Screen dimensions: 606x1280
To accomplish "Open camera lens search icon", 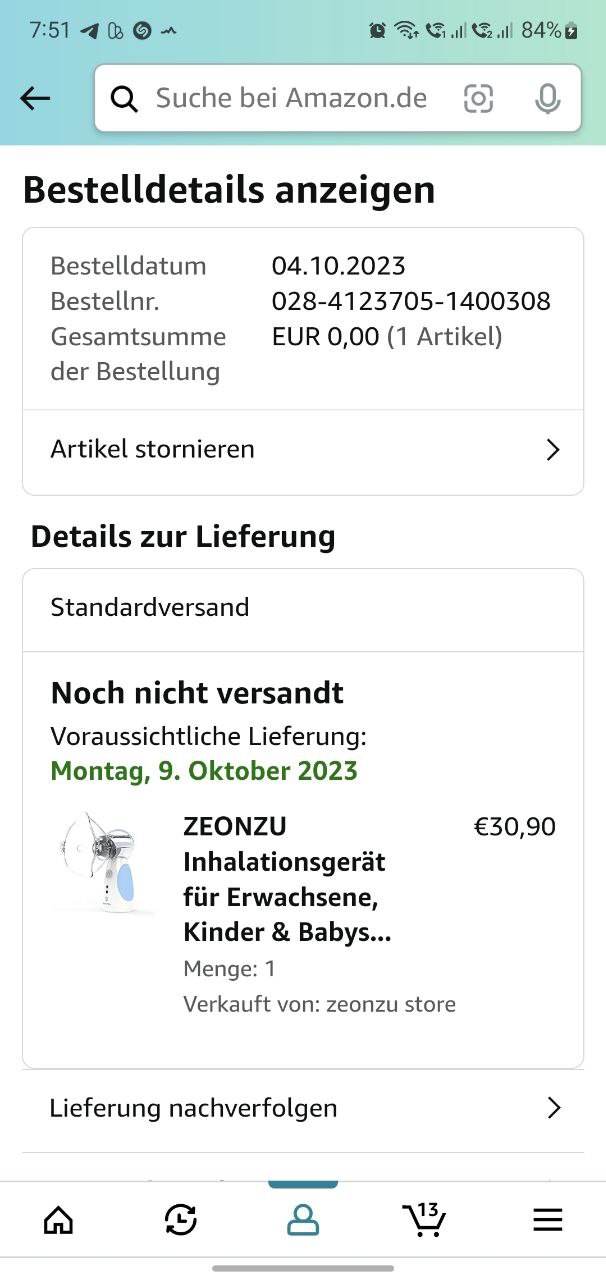I will (x=479, y=98).
